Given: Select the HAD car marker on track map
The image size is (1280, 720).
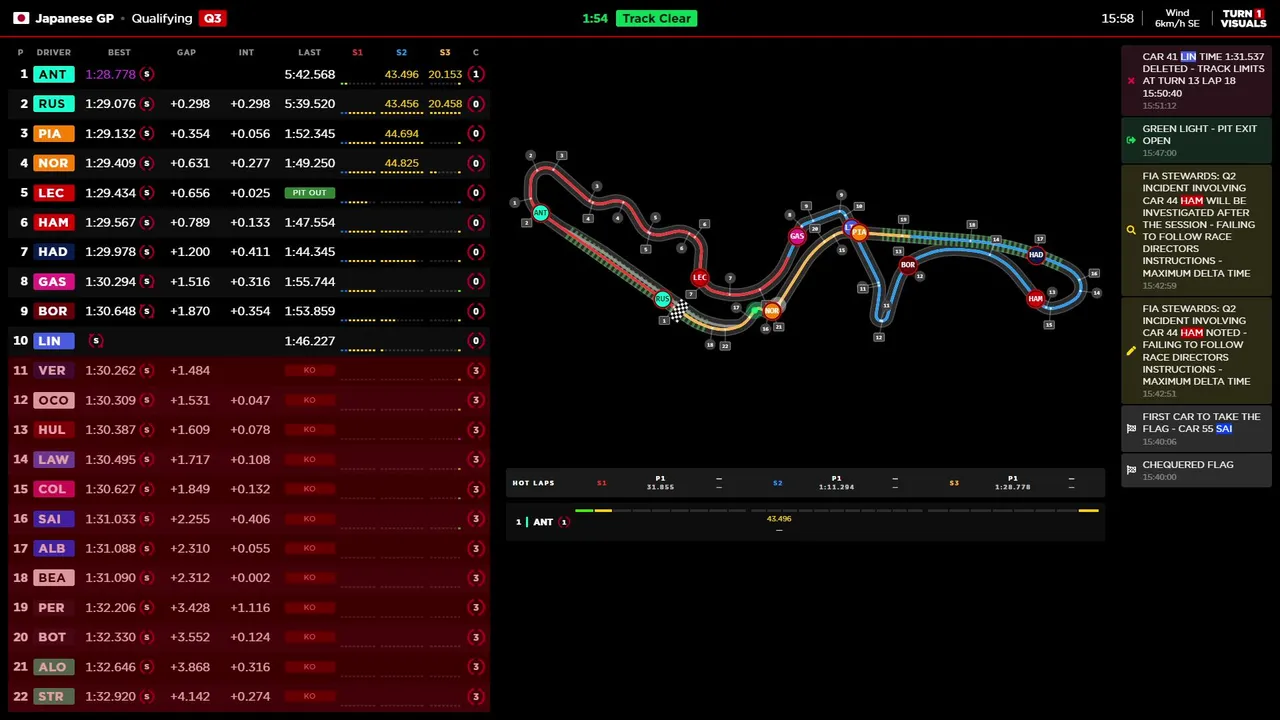Looking at the screenshot, I should pyautogui.click(x=1036, y=255).
